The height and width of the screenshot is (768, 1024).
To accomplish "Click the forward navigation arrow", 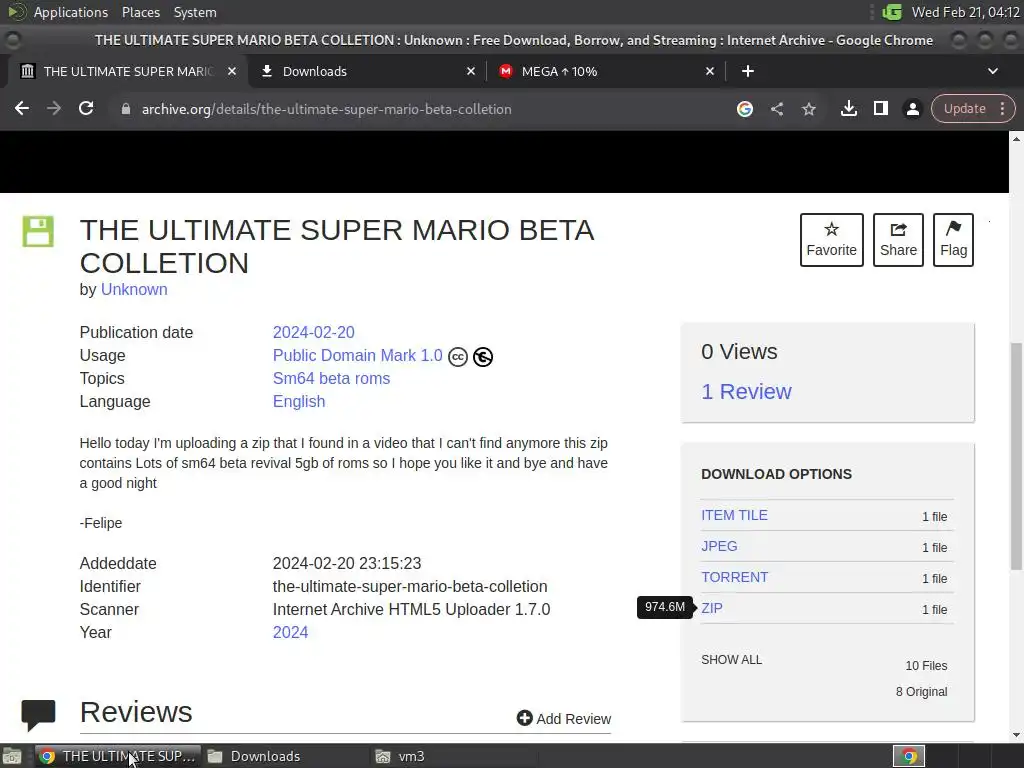I will pos(54,108).
